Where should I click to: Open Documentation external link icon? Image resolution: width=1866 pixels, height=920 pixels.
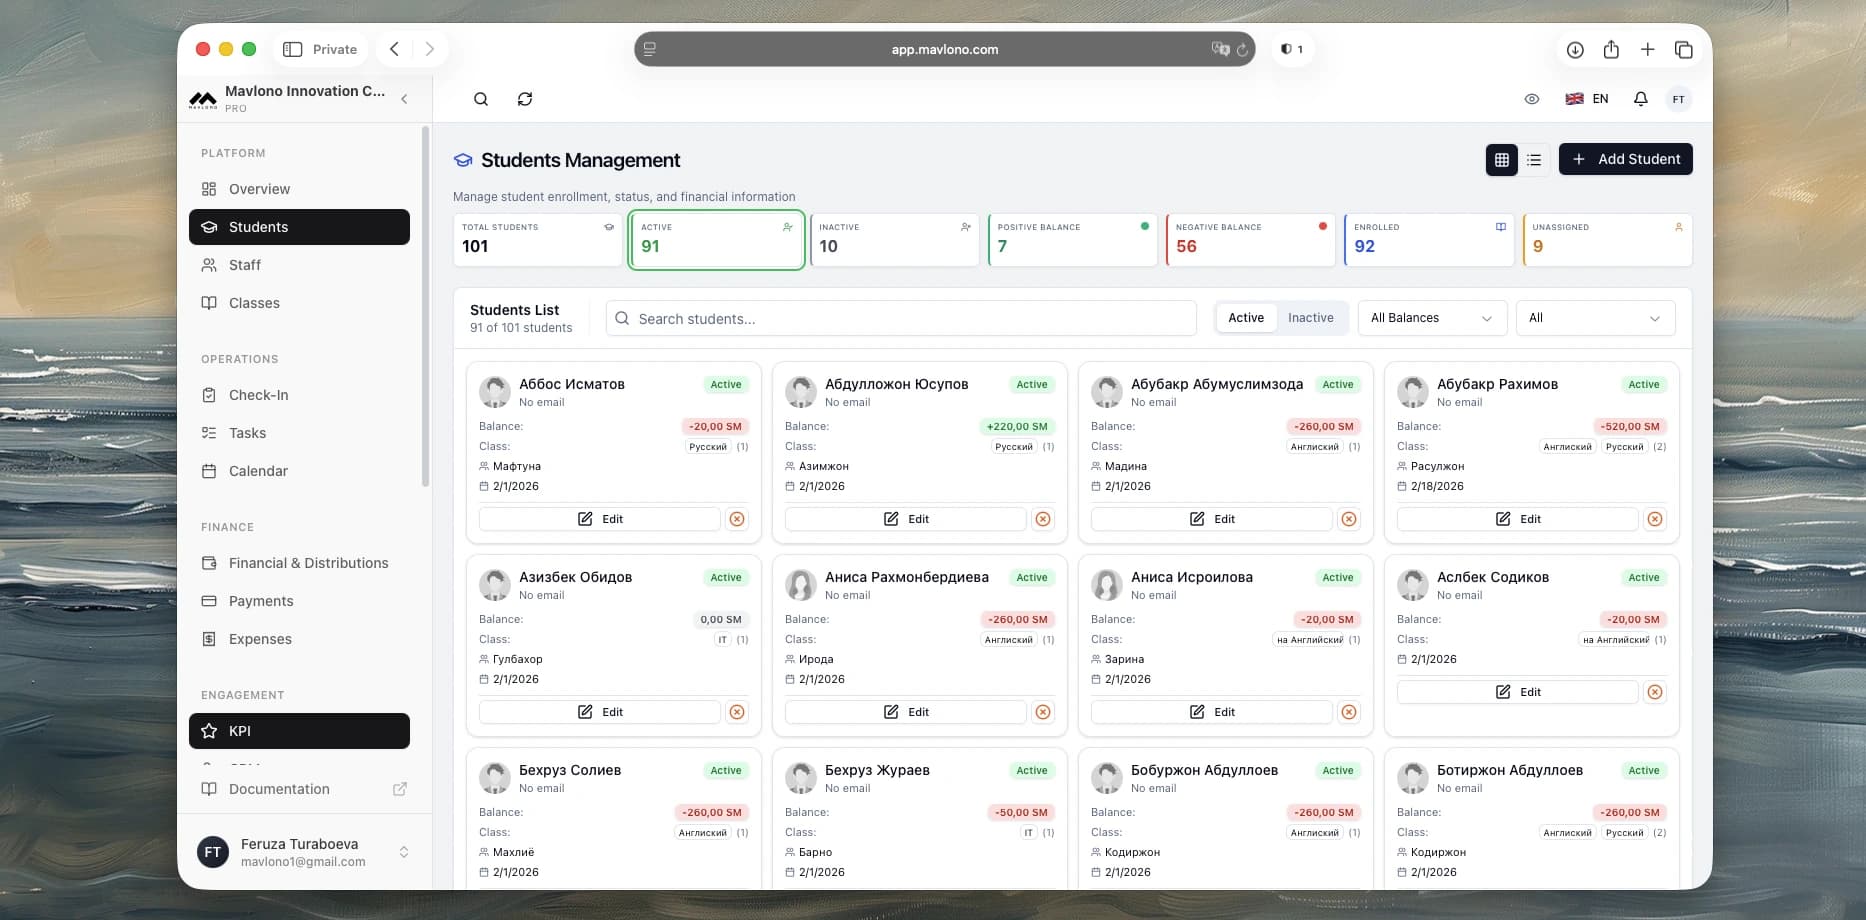click(400, 789)
